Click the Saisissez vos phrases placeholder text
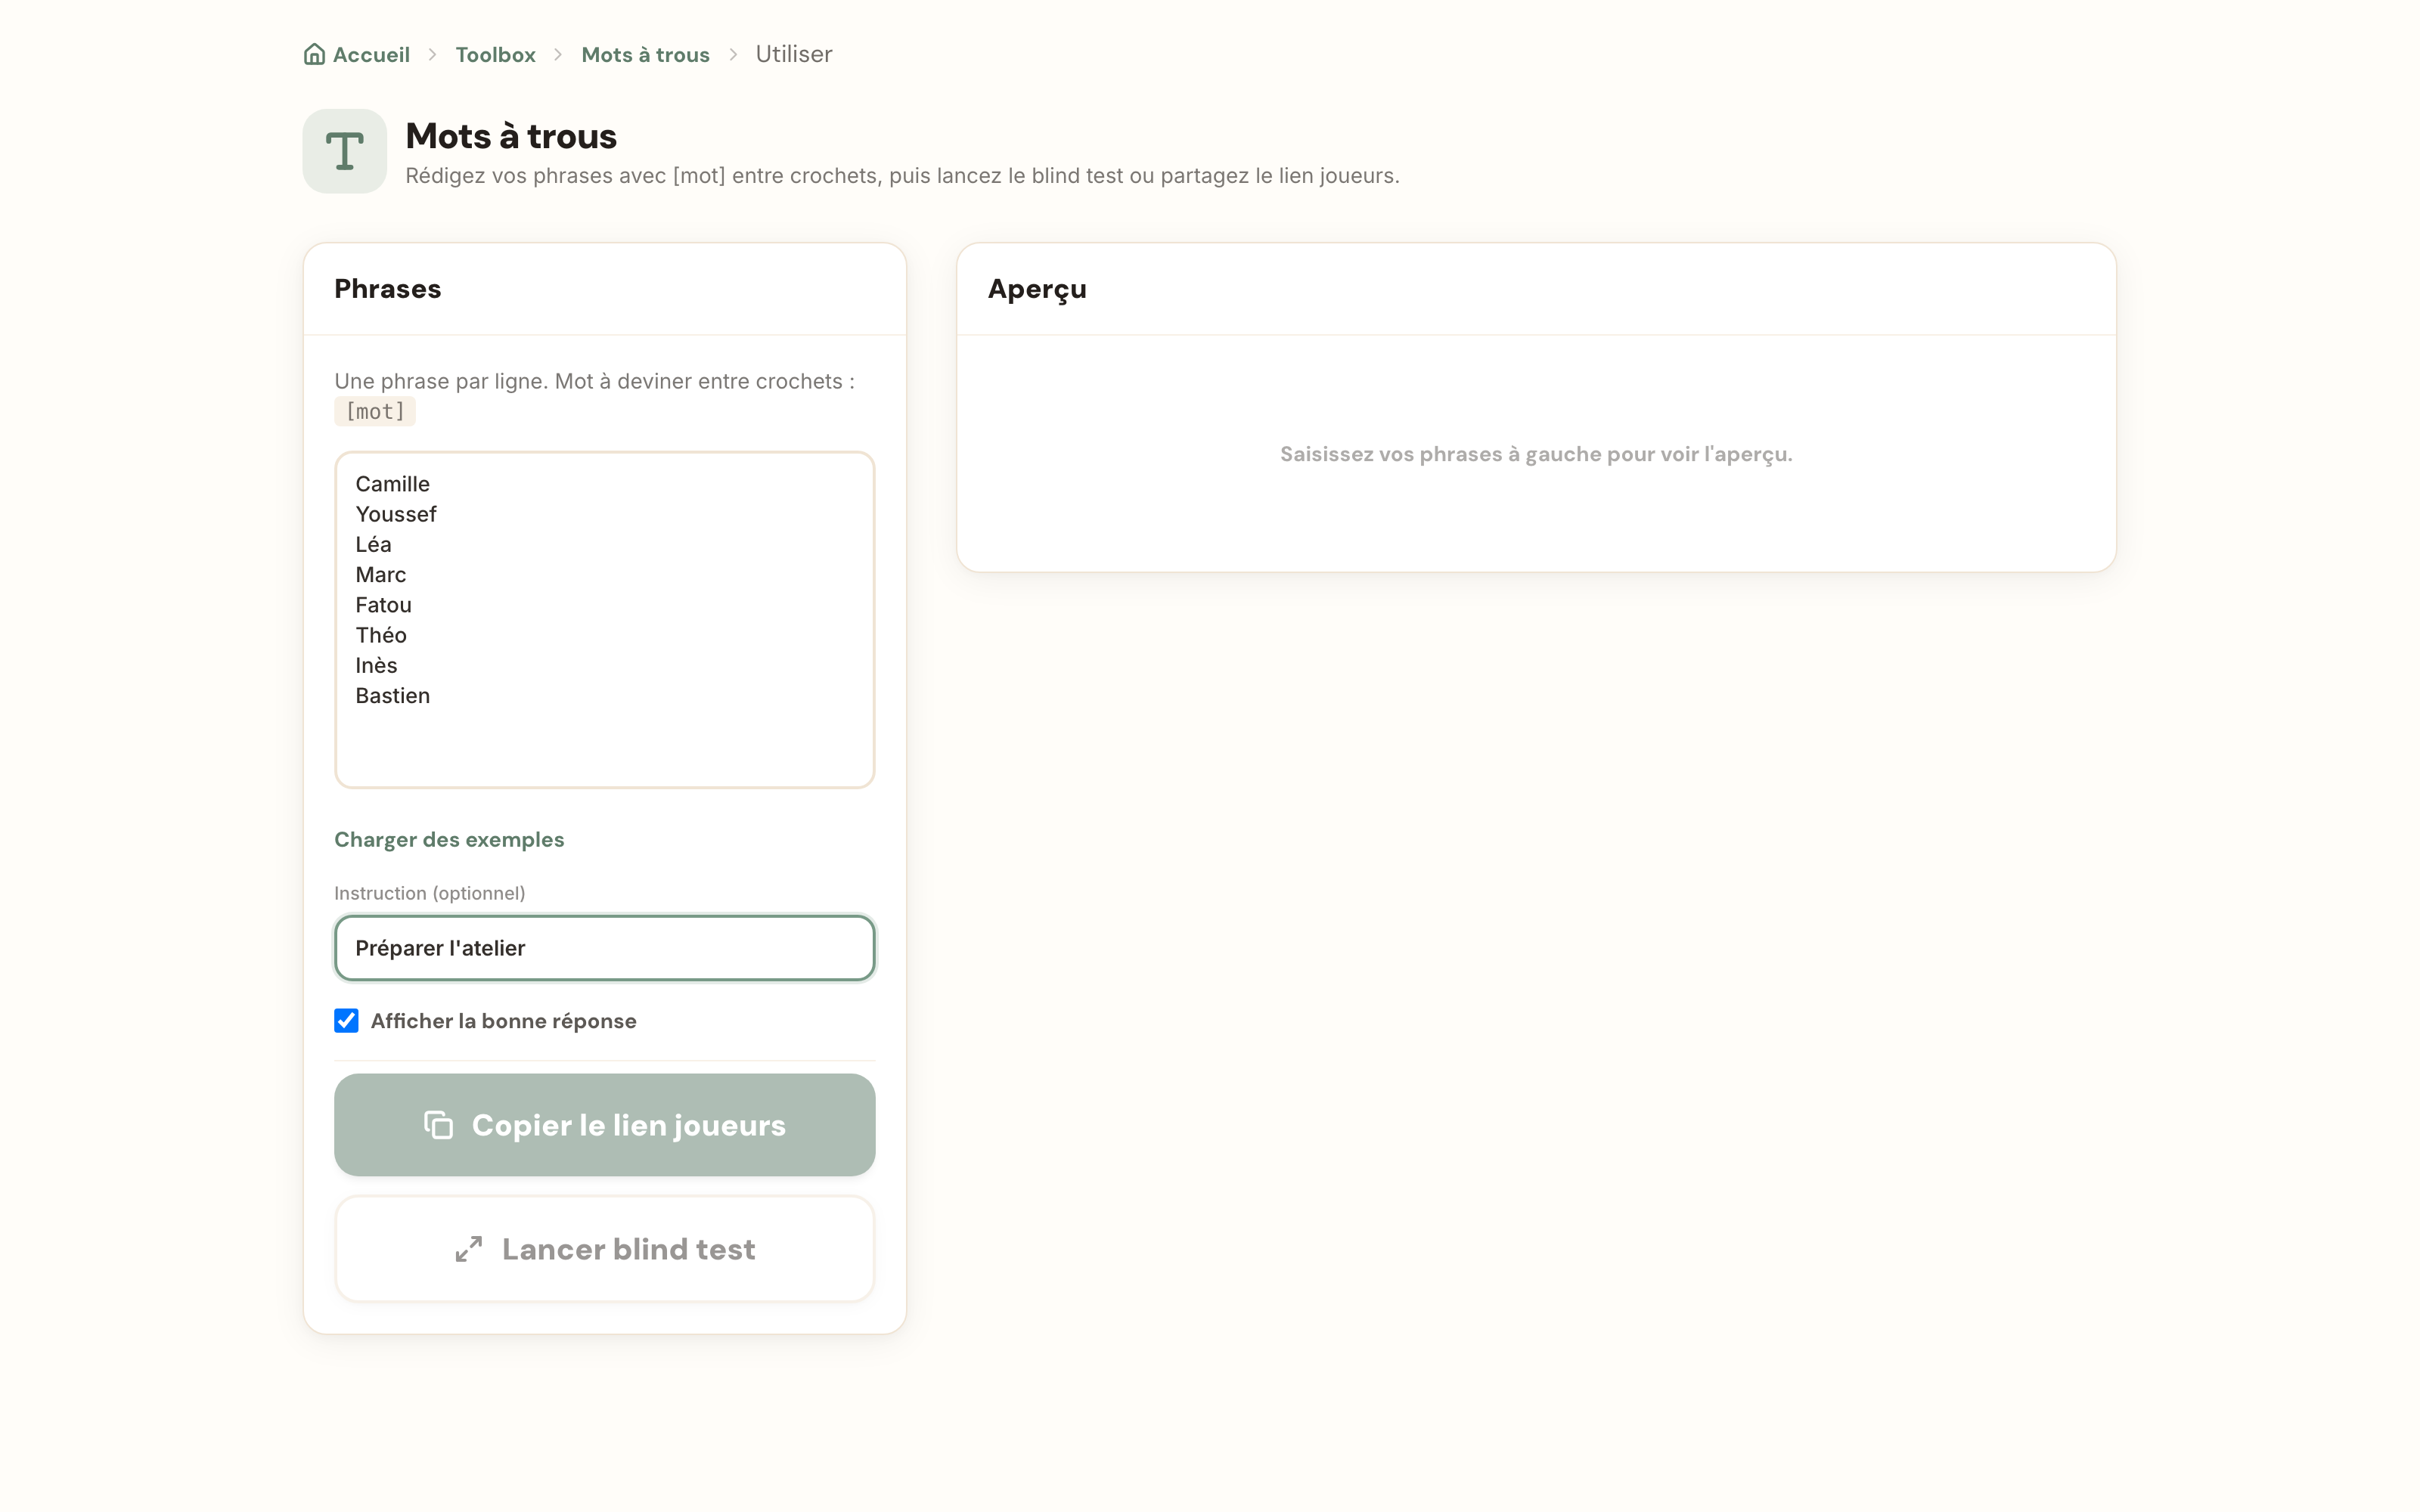This screenshot has width=2420, height=1512. [1536, 454]
